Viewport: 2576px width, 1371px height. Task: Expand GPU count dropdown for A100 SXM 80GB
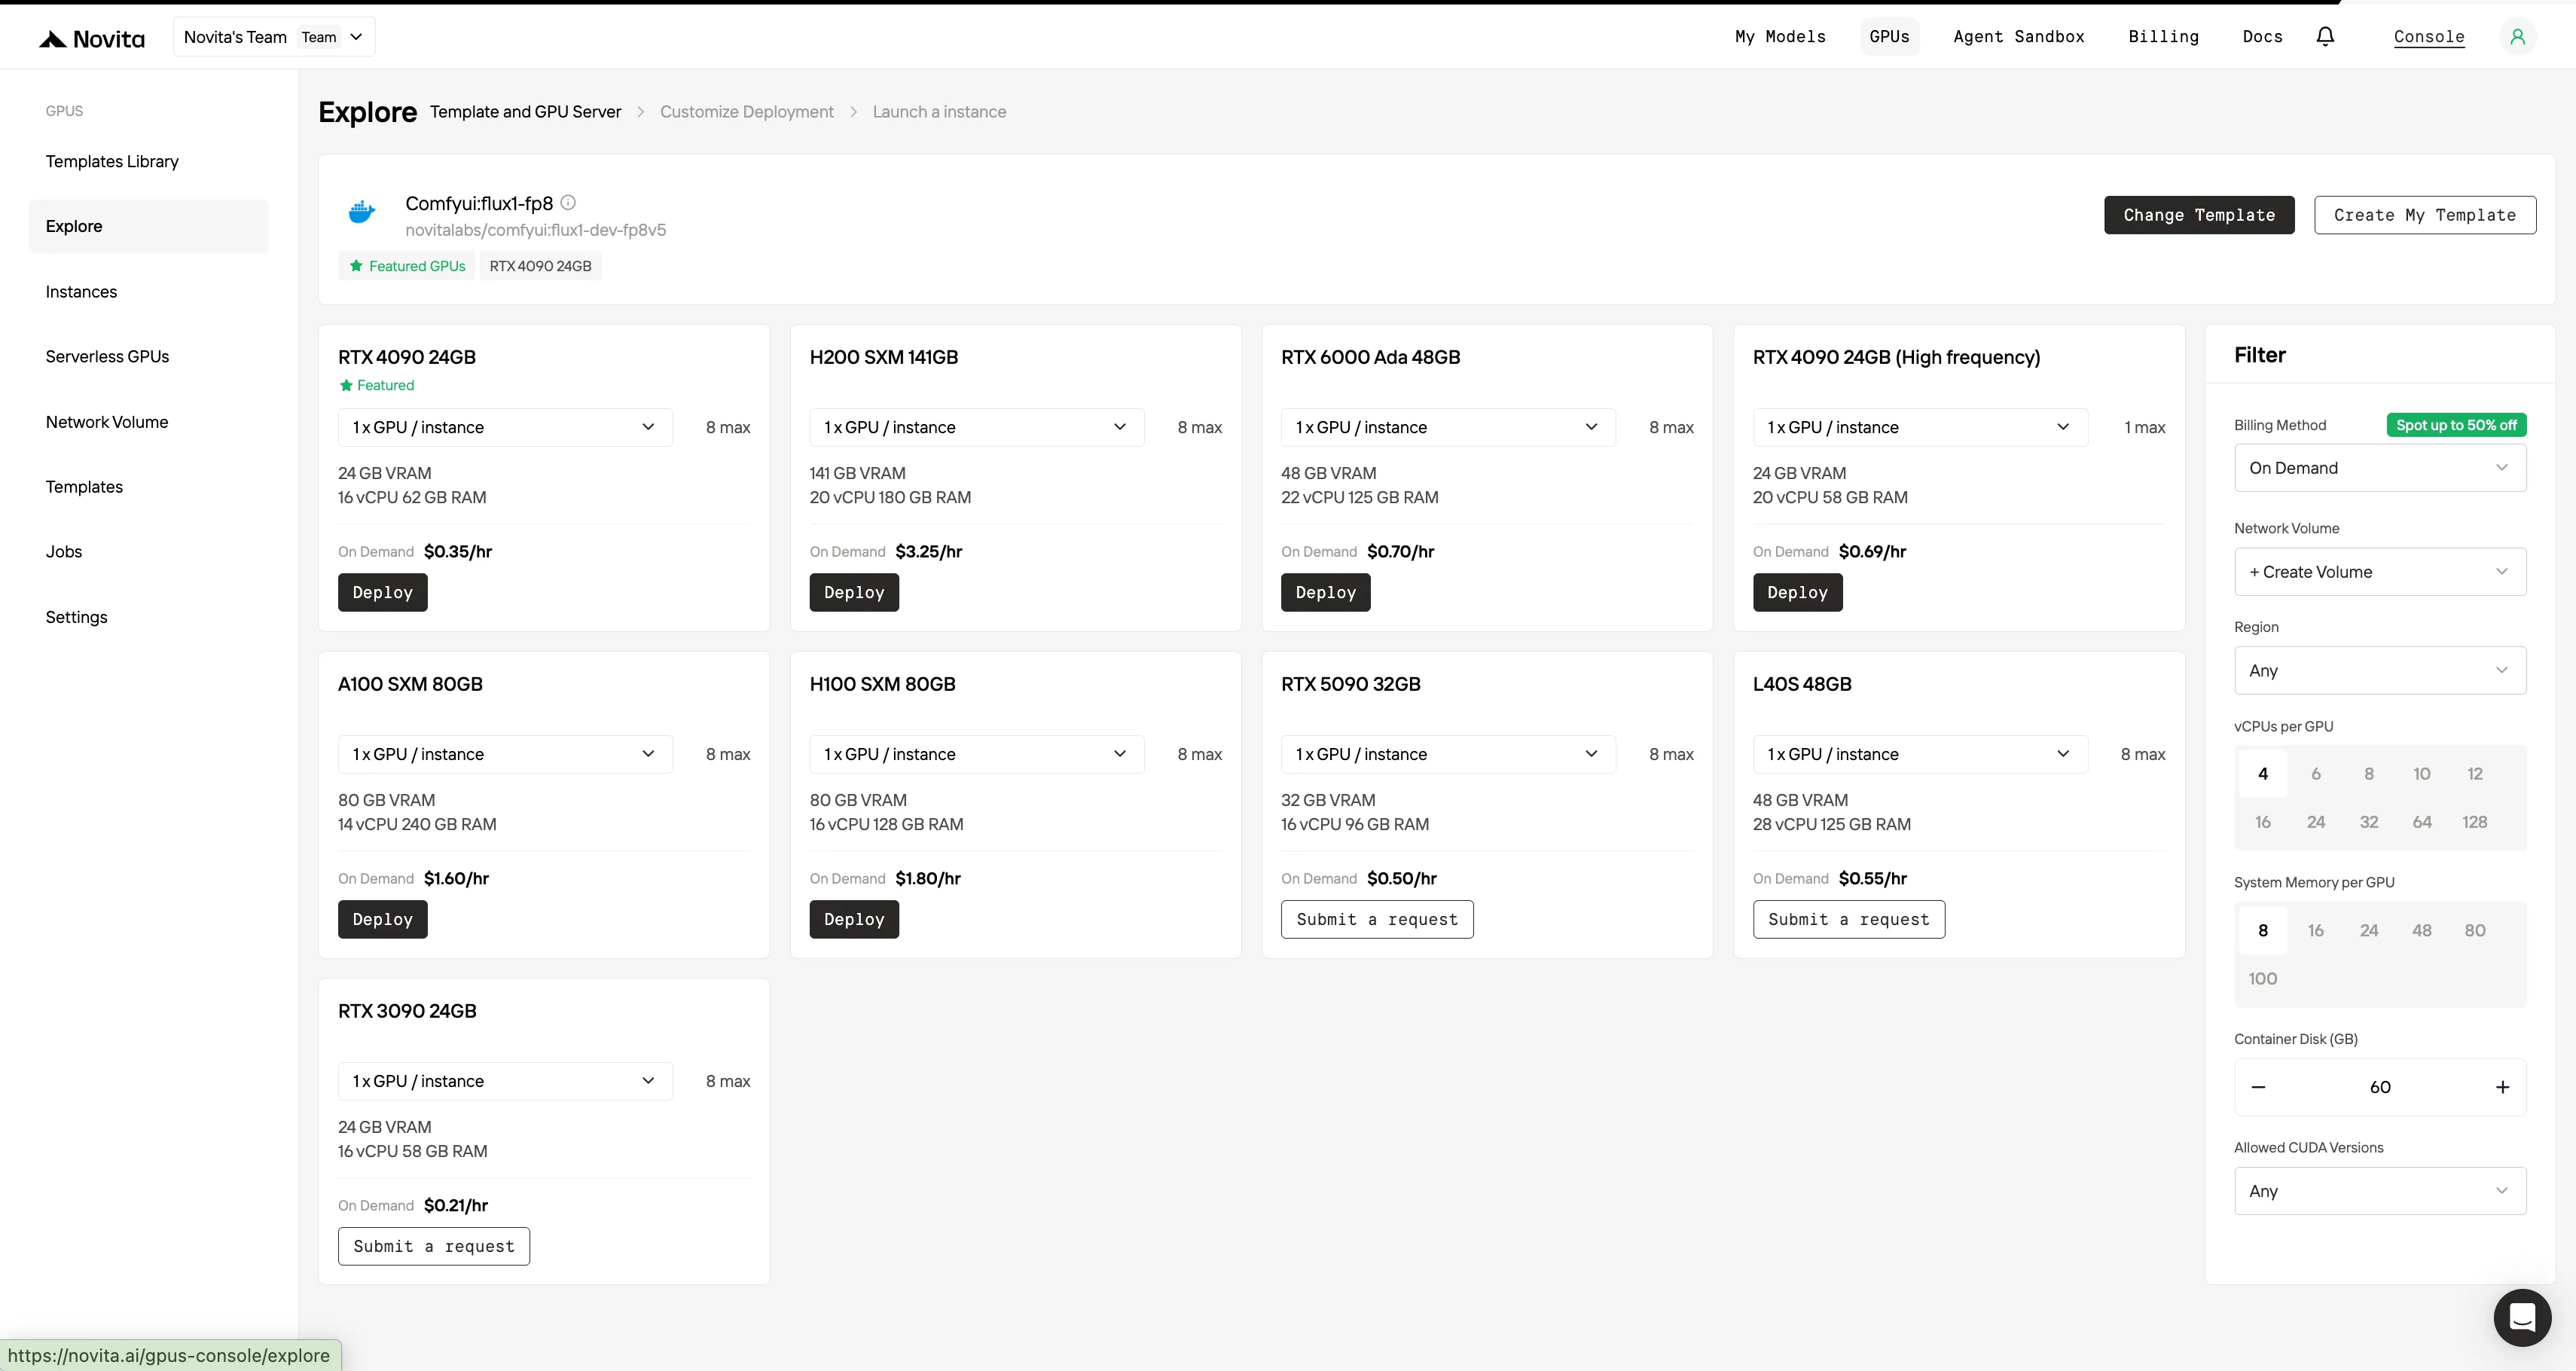505,754
